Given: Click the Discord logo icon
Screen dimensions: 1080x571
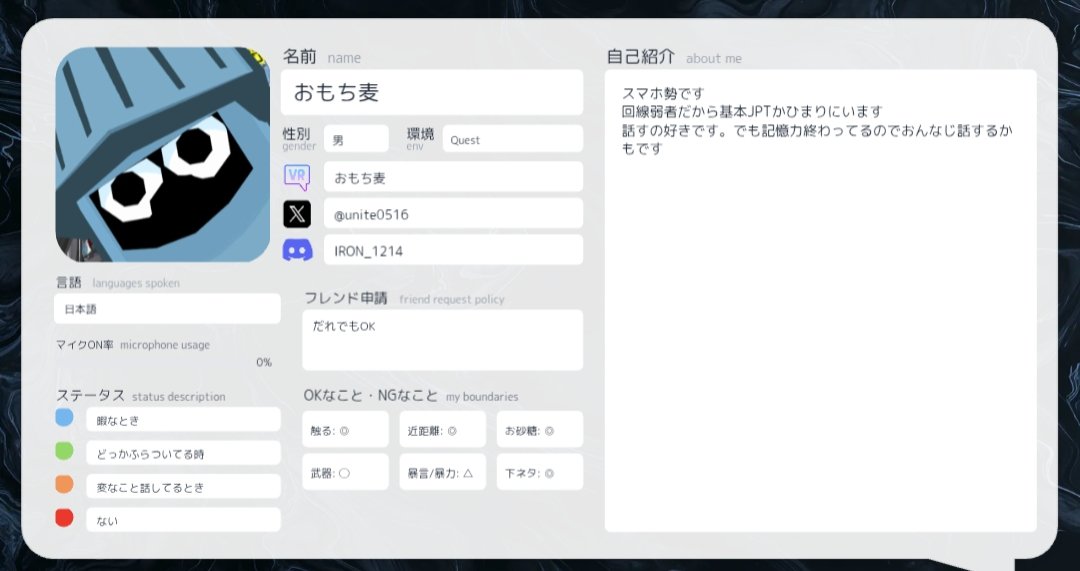Looking at the screenshot, I should click(297, 251).
